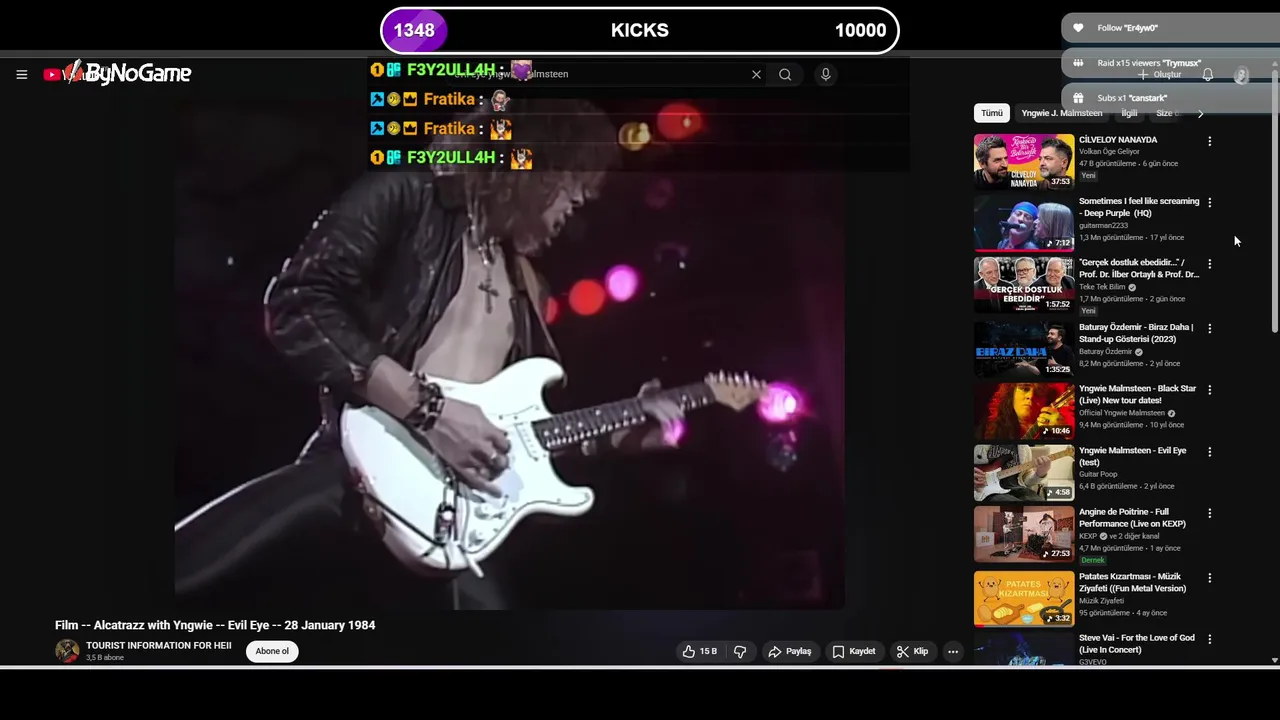Open options menu for Yngwie Malmsteen Black Star

click(1209, 390)
